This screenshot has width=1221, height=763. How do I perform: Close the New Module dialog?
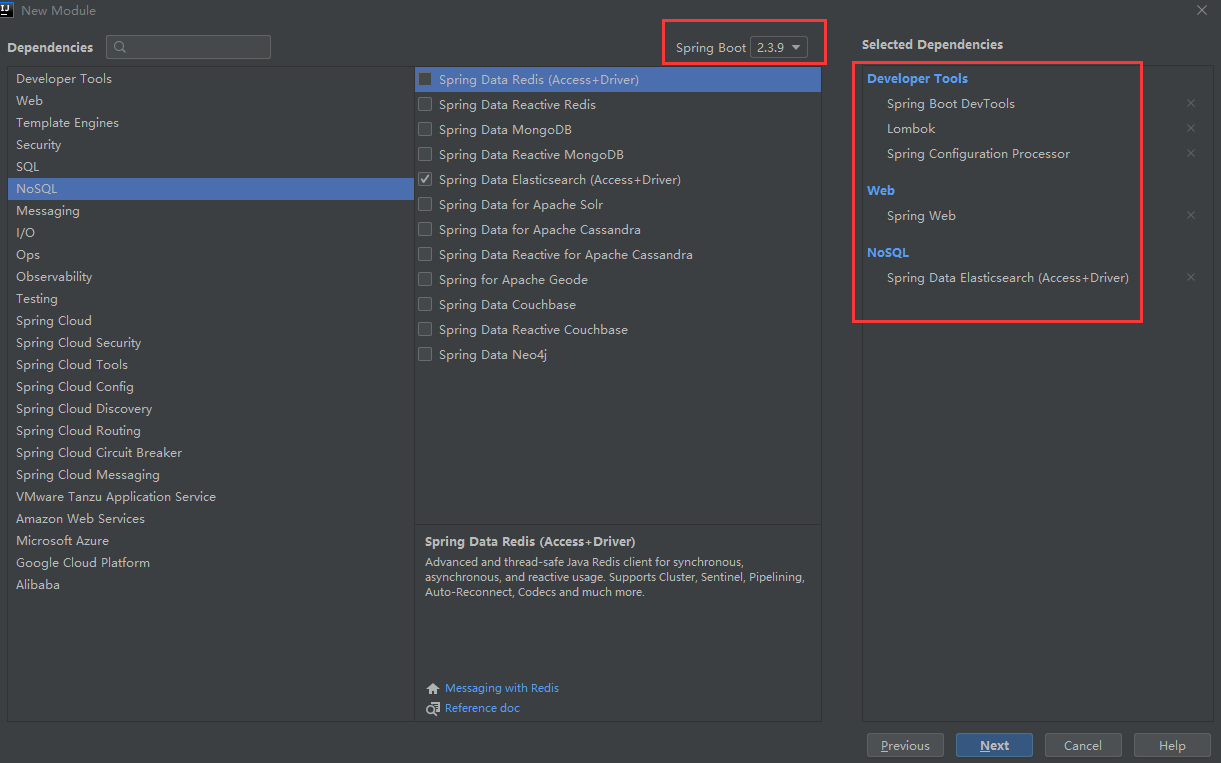tap(1201, 10)
